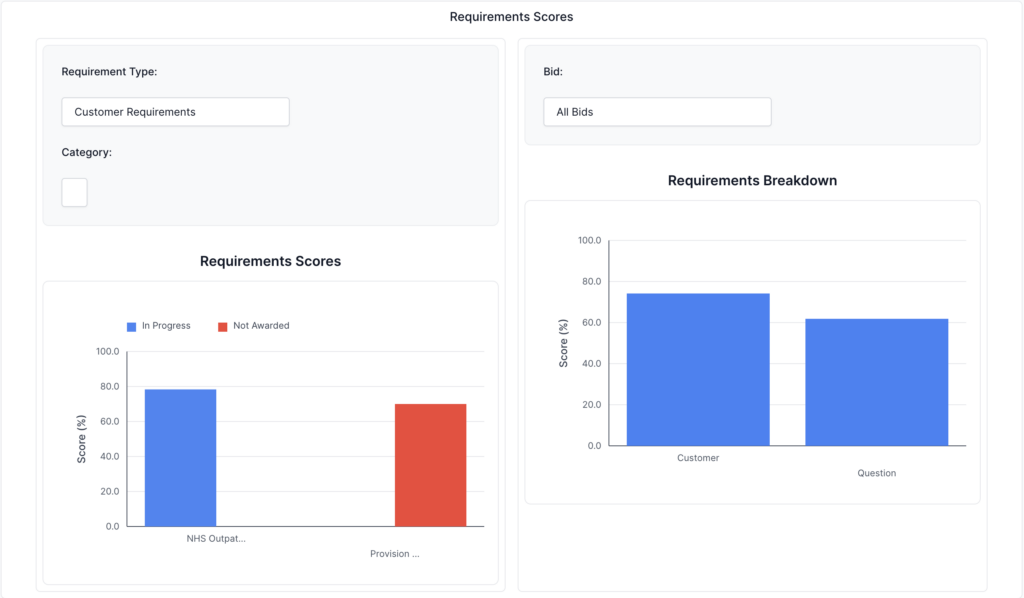1024x598 pixels.
Task: Click the Requirements Breakdown chart title
Action: [x=752, y=181]
